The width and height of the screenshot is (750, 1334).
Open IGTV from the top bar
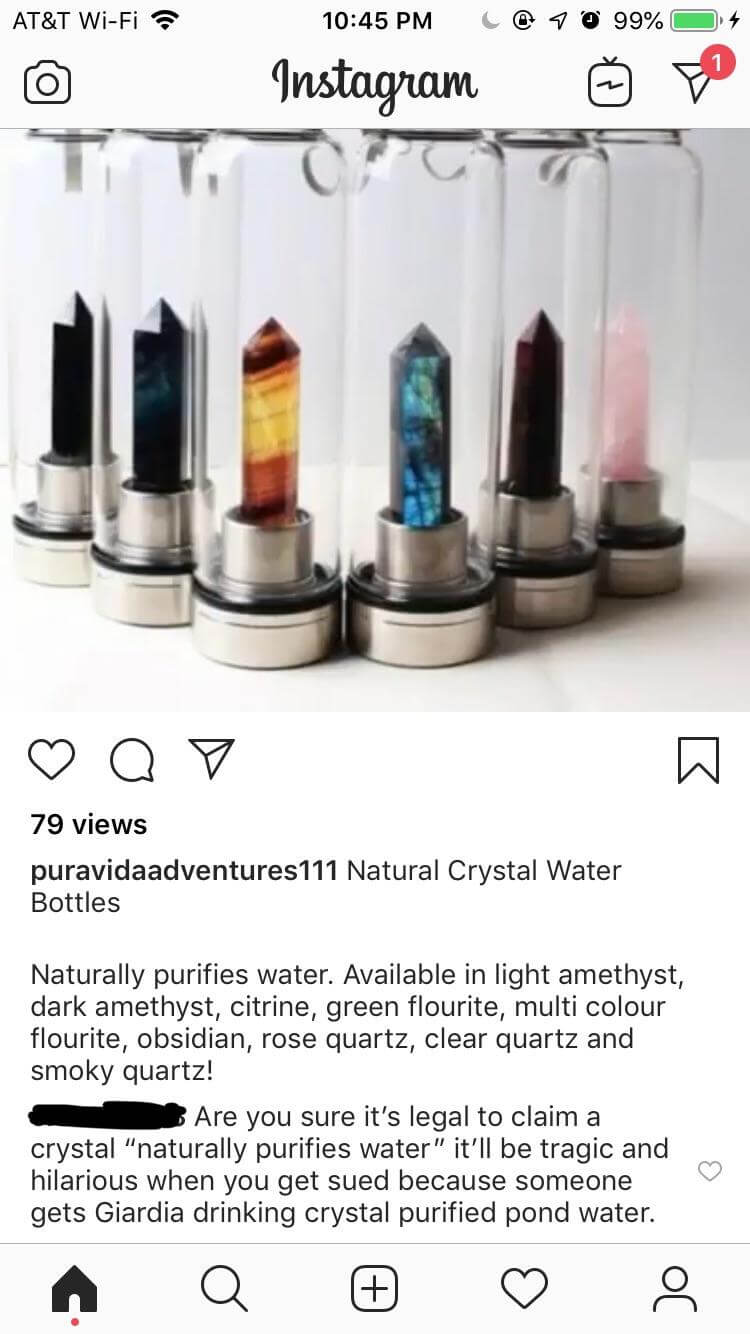[610, 83]
